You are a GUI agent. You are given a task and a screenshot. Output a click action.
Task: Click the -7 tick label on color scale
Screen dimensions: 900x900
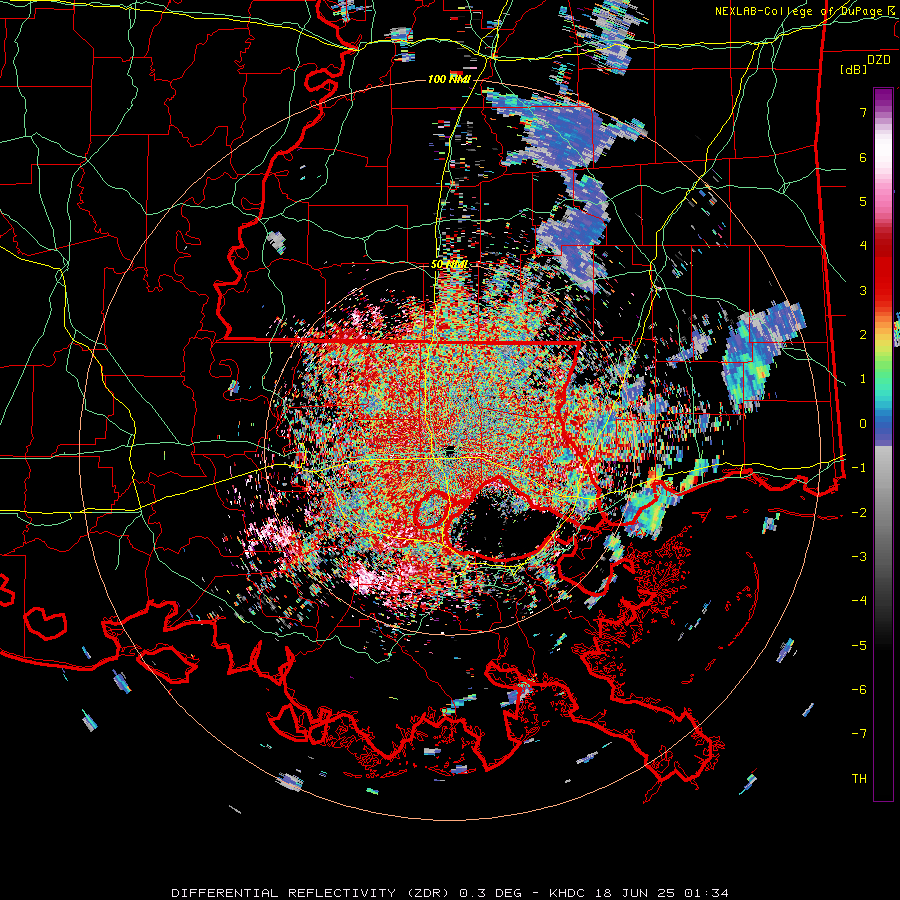[x=859, y=734]
